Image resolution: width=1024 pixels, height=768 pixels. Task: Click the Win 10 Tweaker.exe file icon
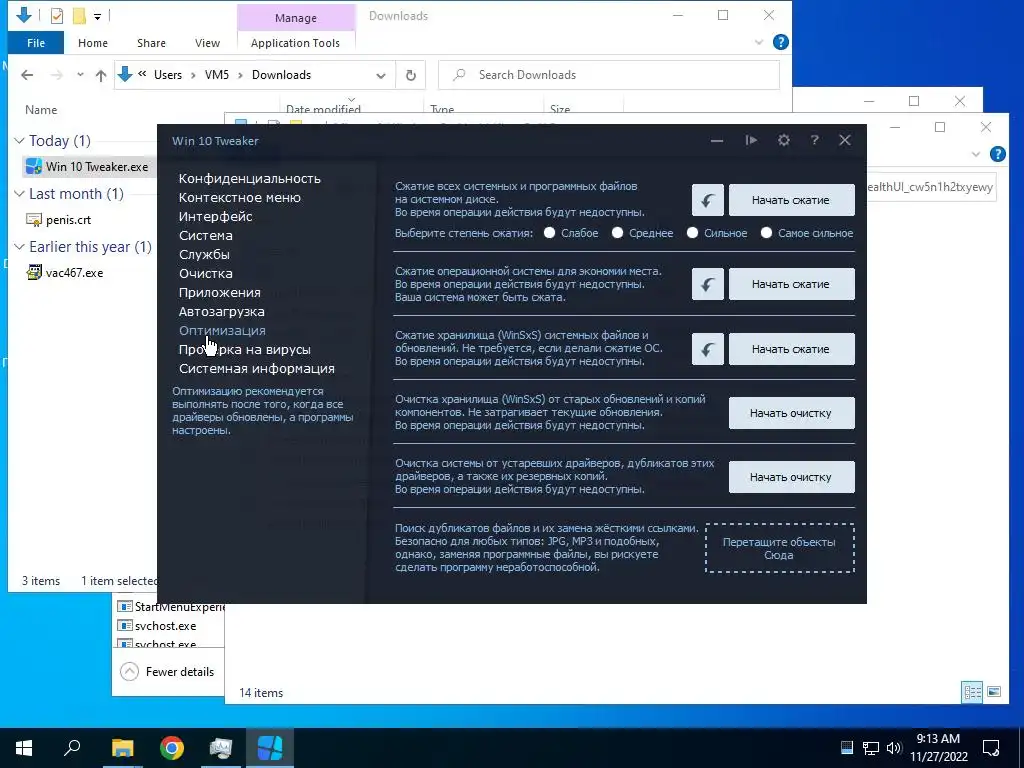coord(34,167)
